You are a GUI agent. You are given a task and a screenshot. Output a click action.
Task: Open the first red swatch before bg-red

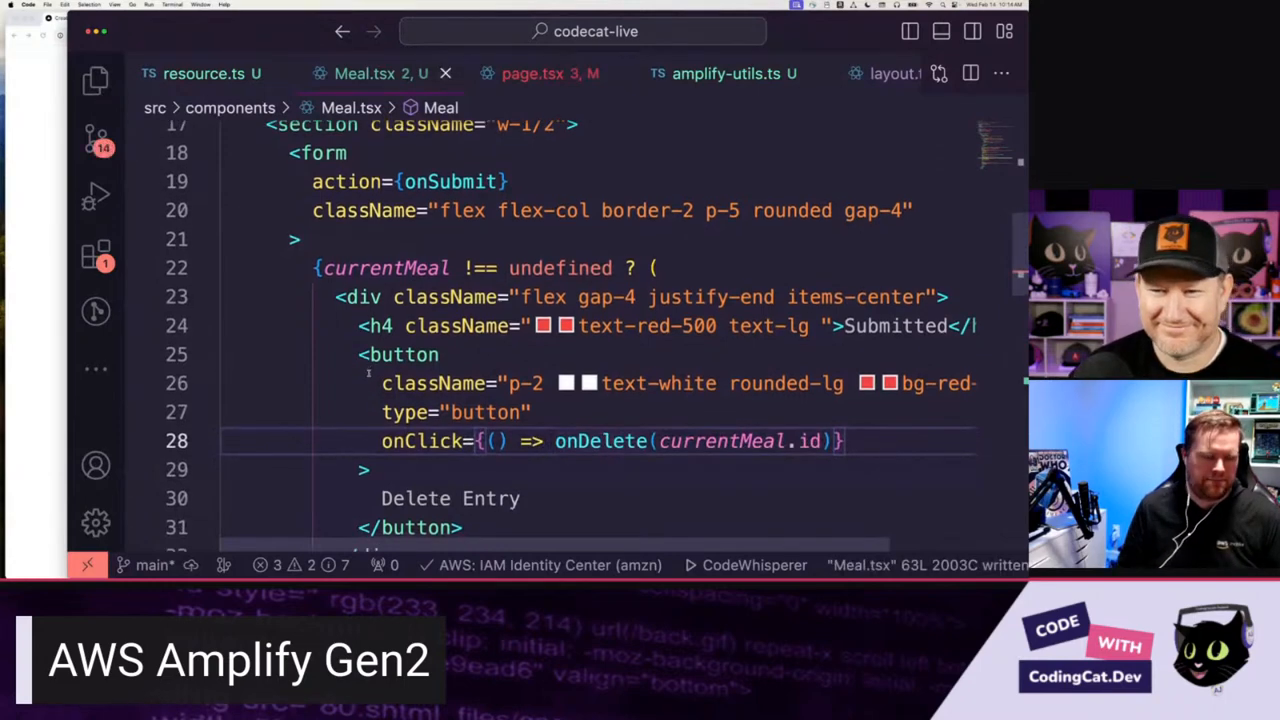(x=867, y=383)
